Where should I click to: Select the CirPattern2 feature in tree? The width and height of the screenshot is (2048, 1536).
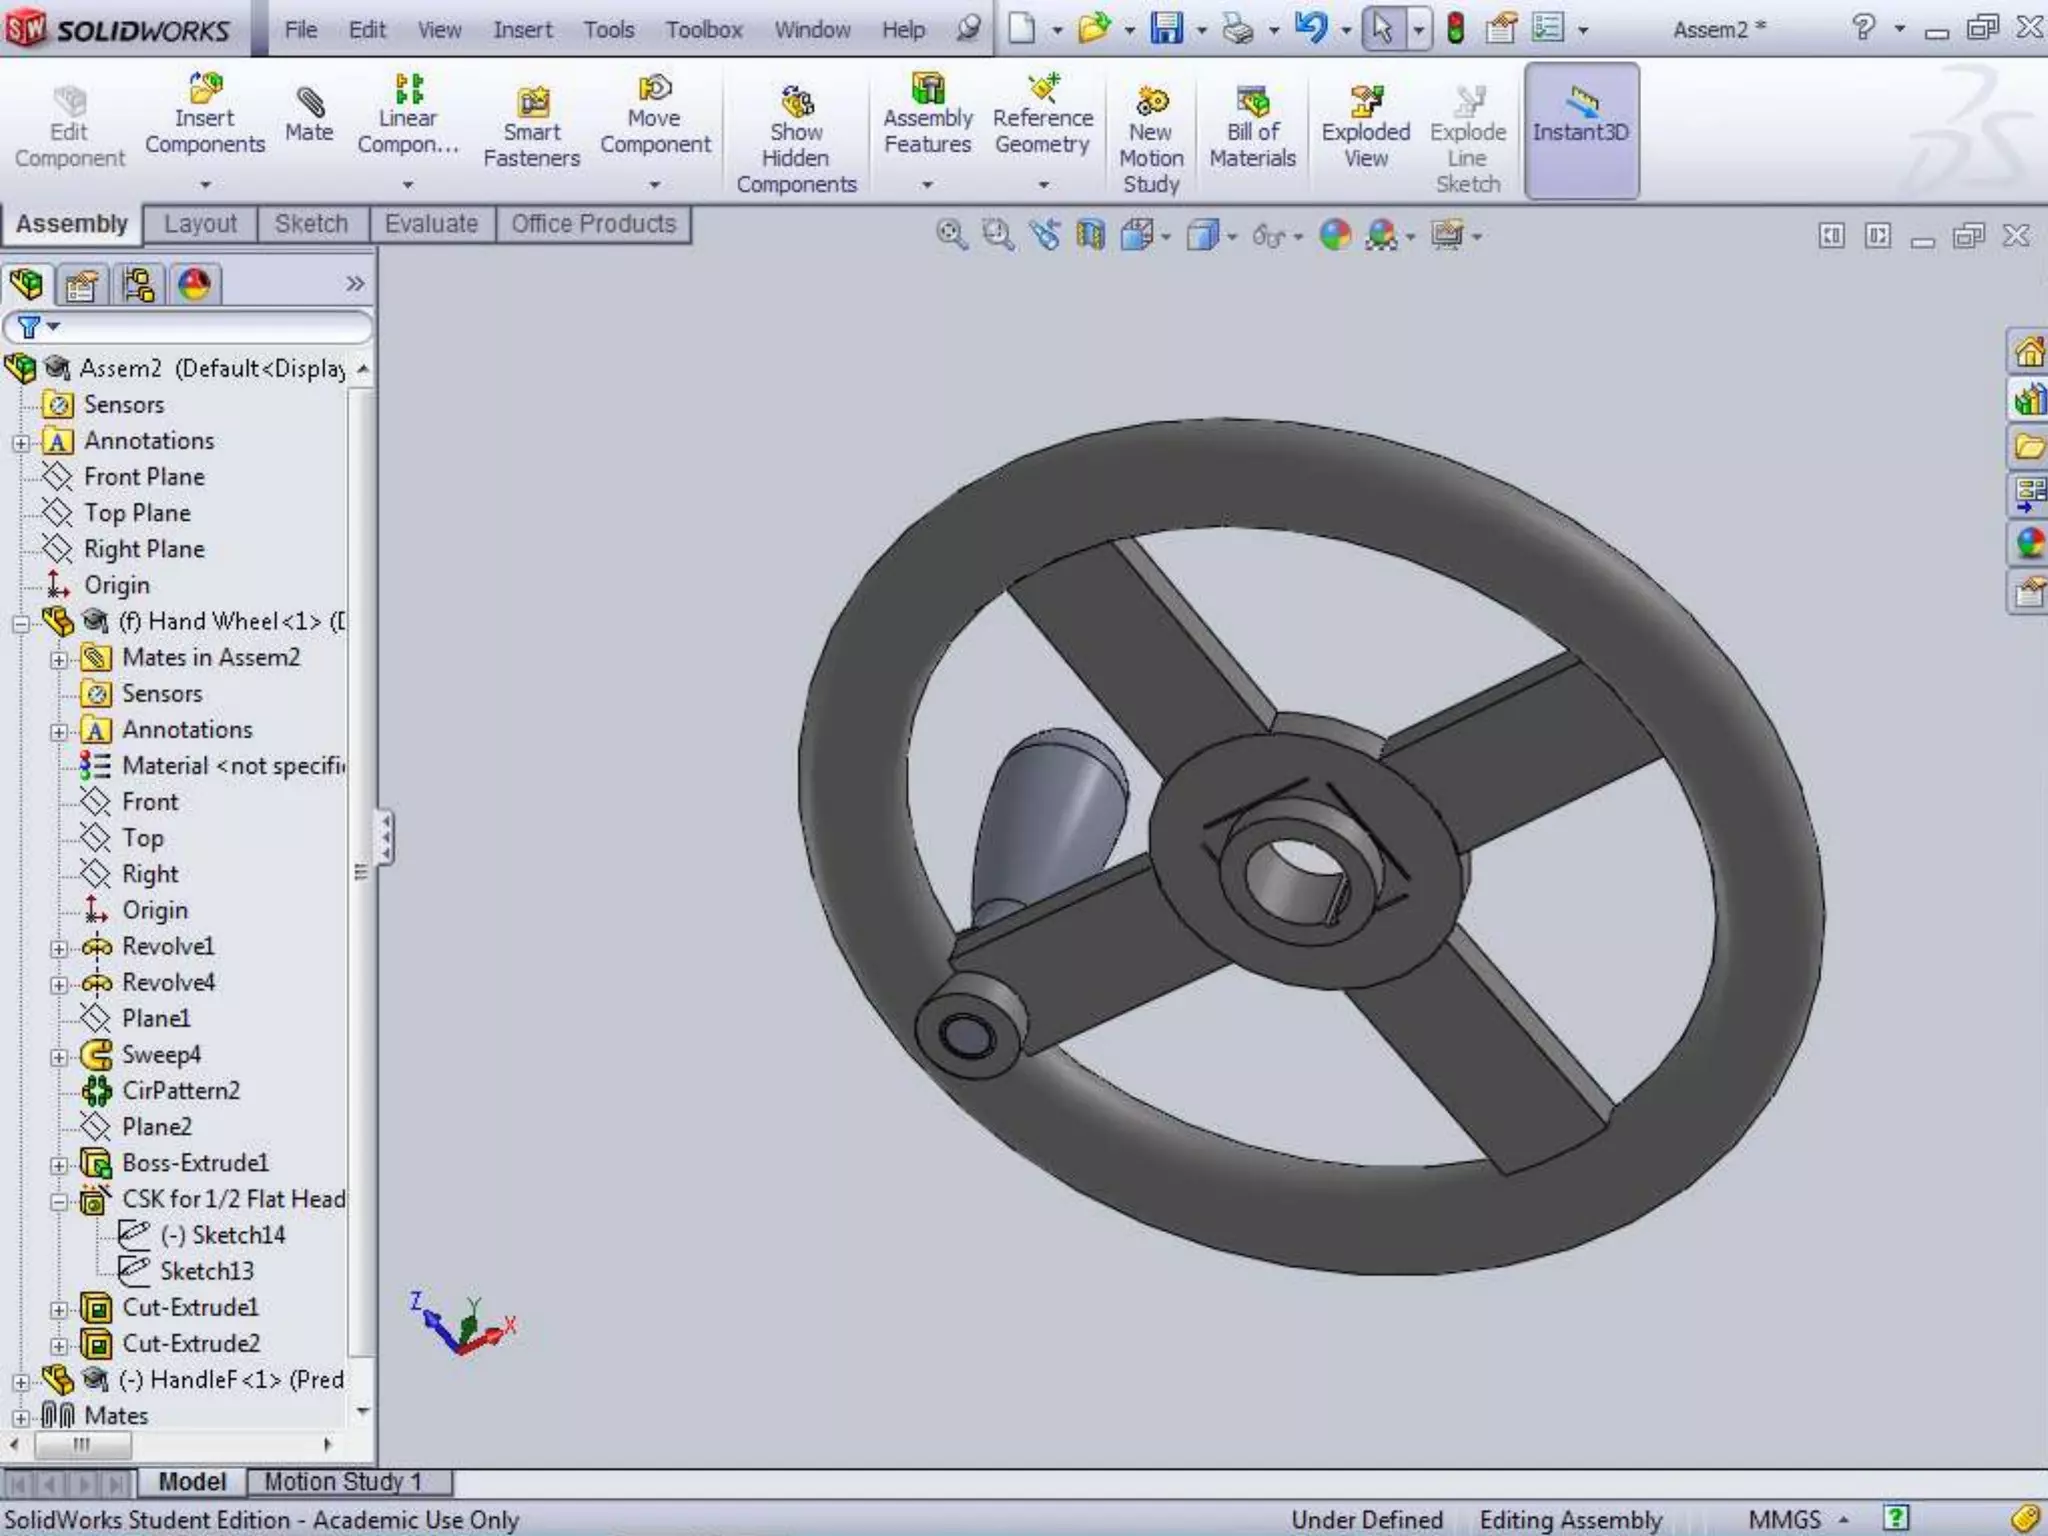click(x=180, y=1091)
